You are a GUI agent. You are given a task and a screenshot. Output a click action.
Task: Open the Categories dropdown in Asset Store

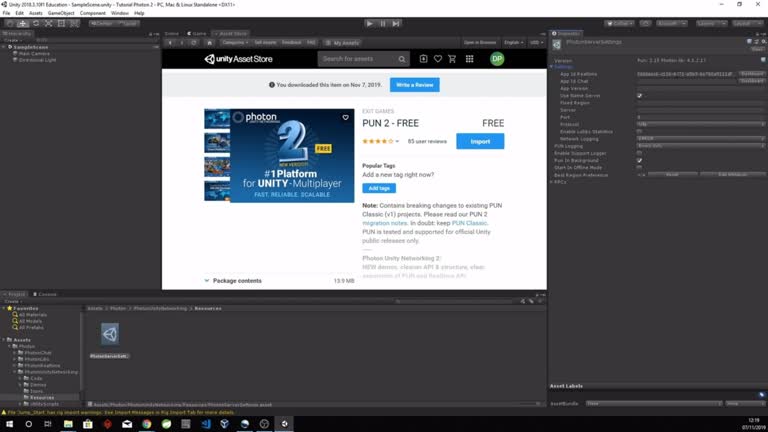(x=235, y=43)
